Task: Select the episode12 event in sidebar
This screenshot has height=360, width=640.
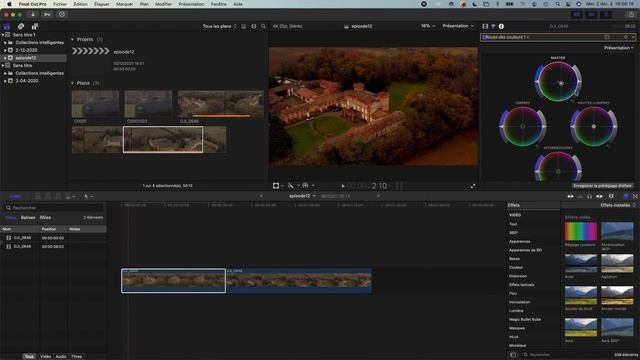Action: (x=33, y=58)
